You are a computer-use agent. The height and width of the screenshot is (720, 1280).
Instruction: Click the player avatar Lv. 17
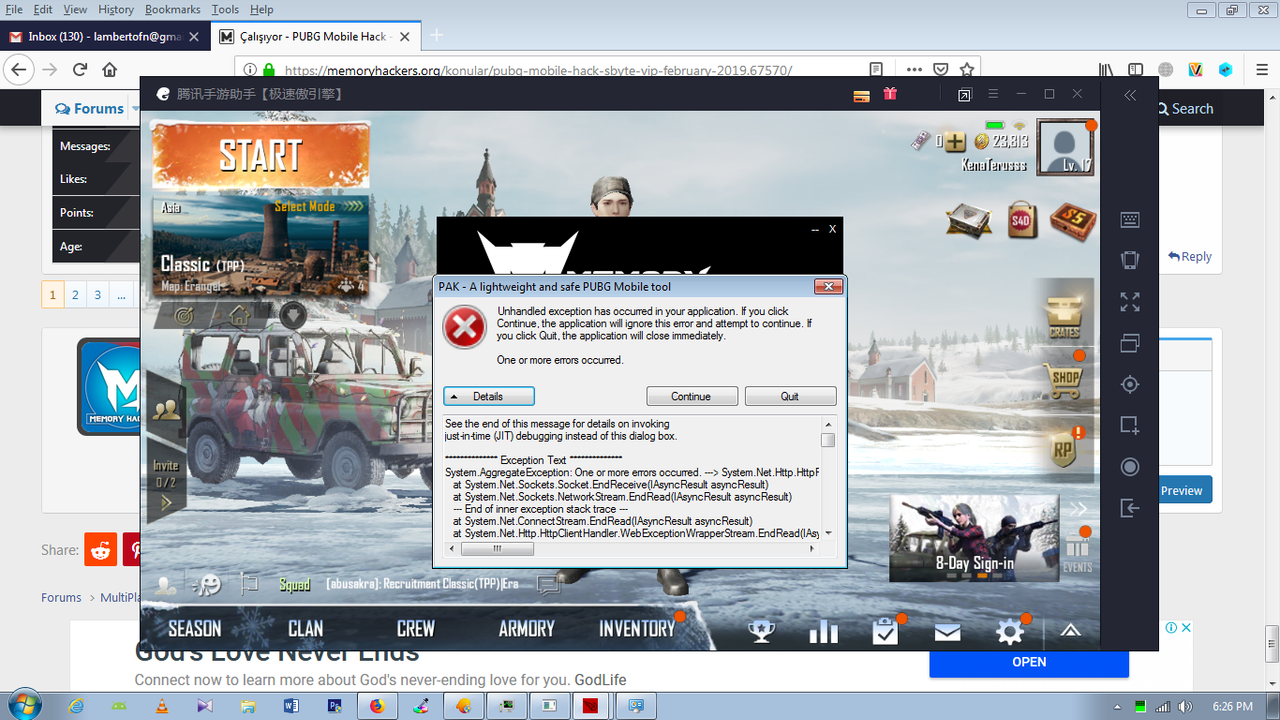[x=1064, y=147]
